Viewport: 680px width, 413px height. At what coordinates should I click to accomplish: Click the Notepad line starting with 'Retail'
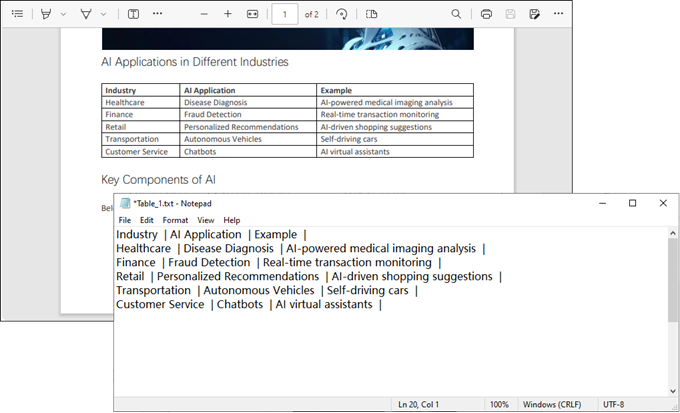point(309,276)
